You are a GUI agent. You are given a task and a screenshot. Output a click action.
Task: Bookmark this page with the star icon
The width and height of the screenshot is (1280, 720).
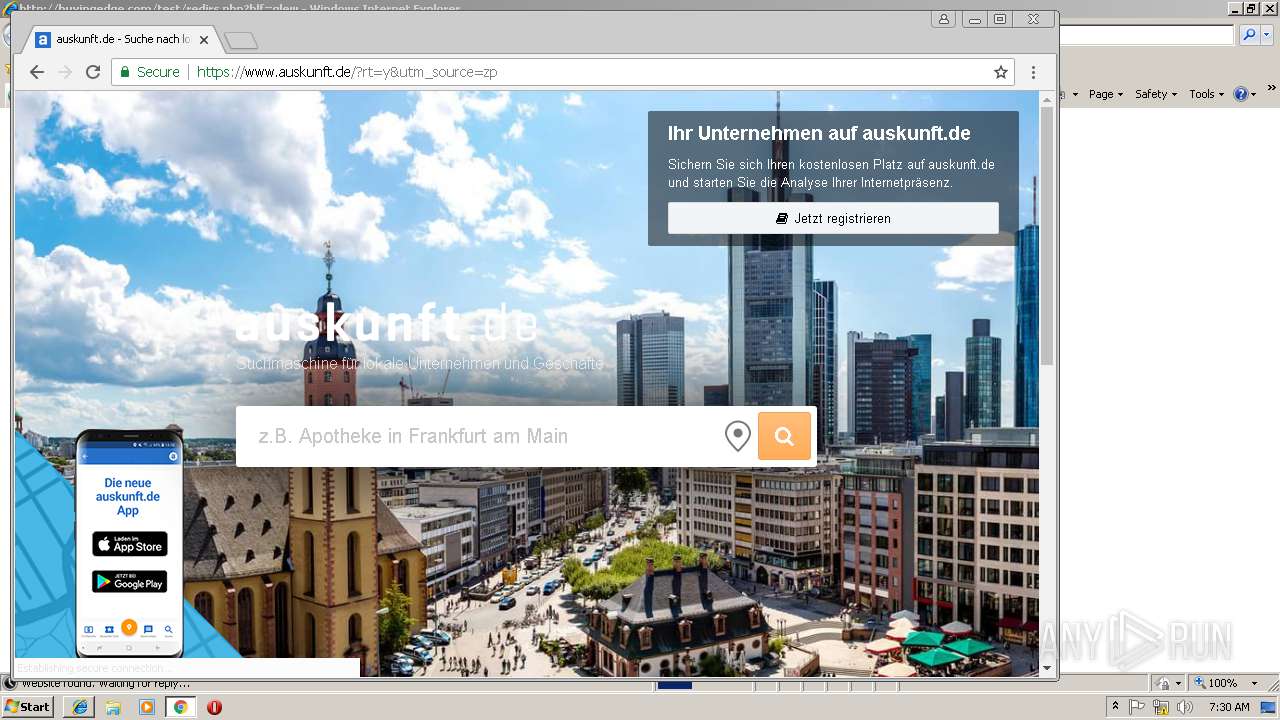[1000, 72]
